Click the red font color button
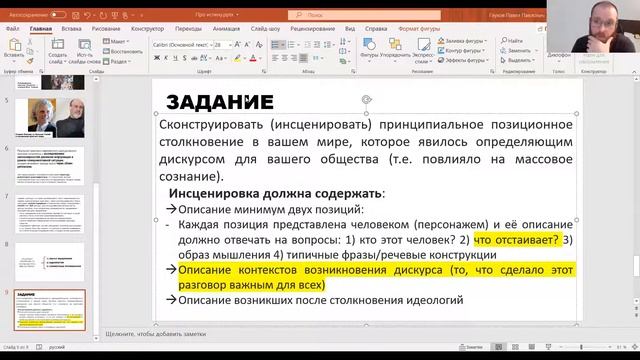This screenshot has width=640, height=360. 253,58
